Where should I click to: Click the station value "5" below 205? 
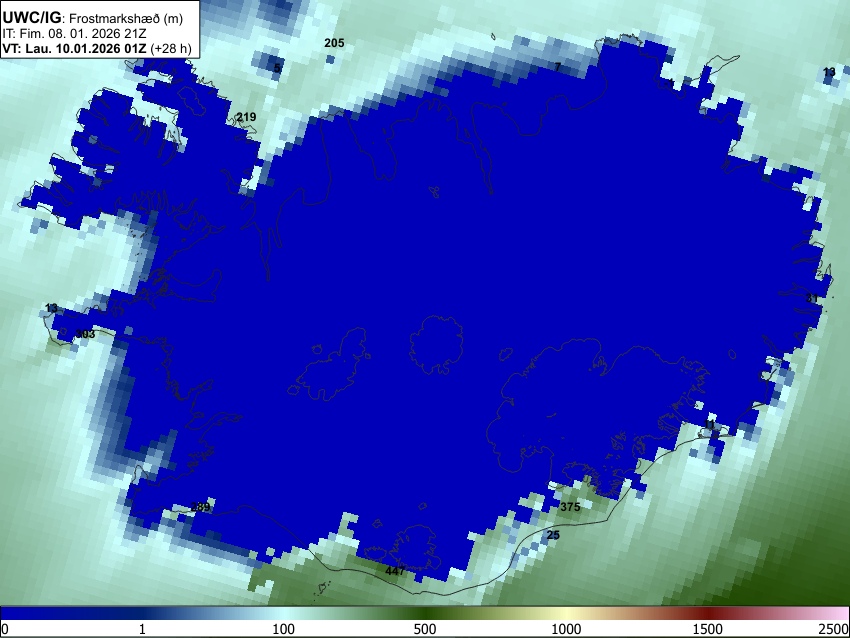(x=277, y=68)
